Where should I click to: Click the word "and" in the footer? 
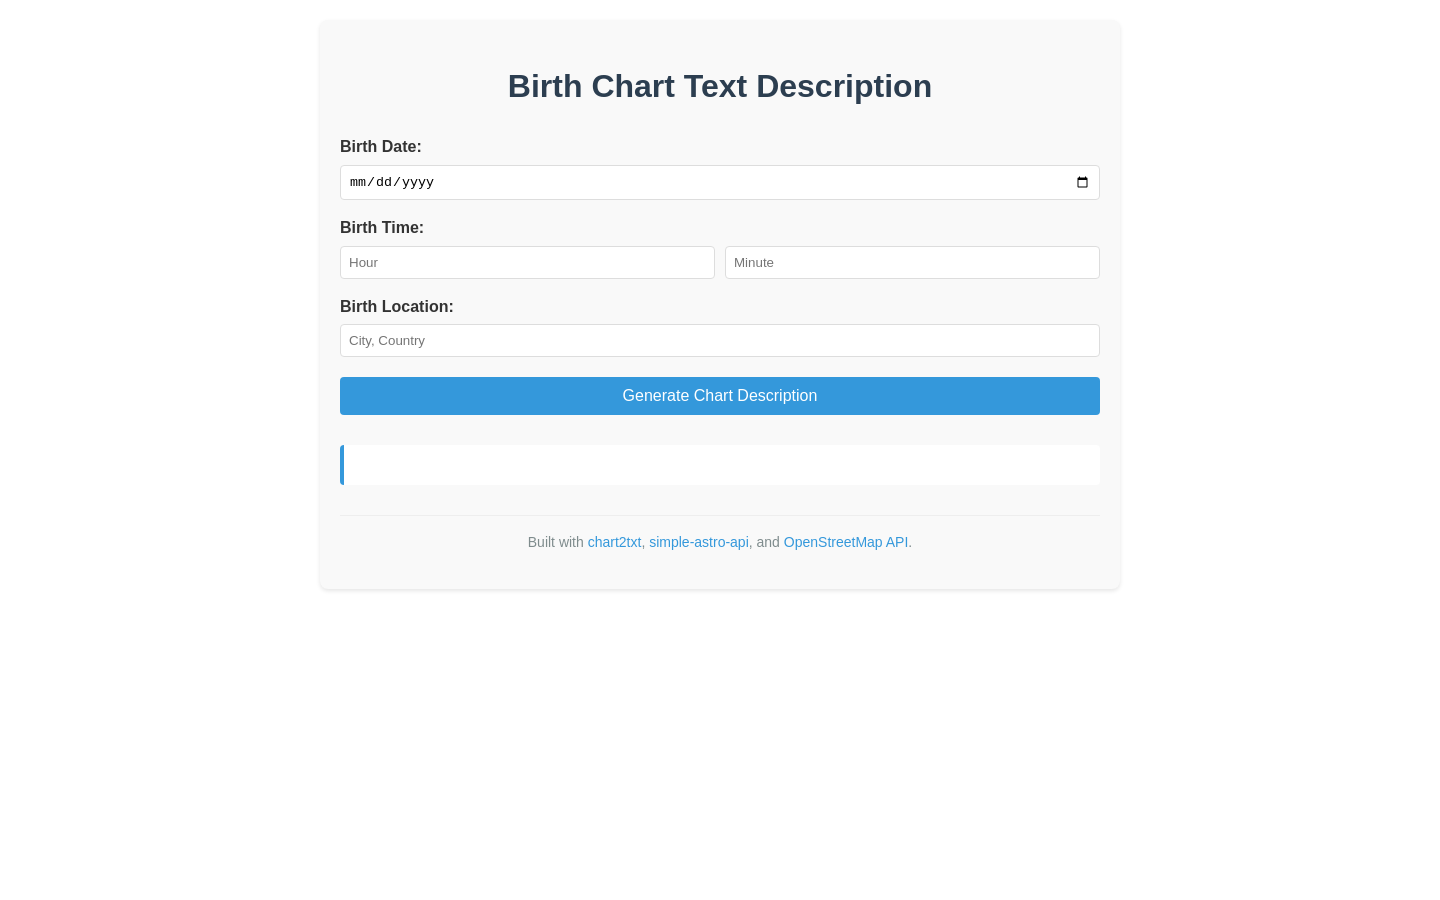click(x=768, y=542)
